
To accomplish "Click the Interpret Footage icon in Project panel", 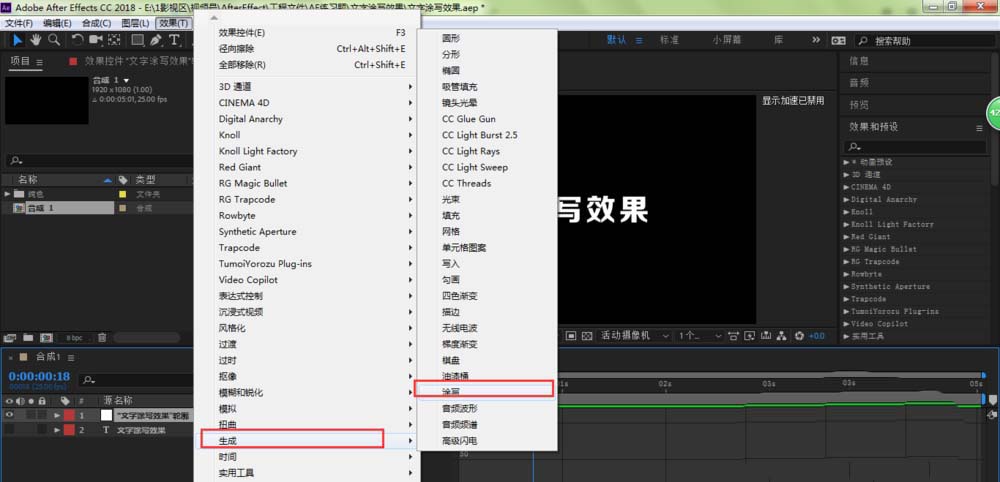I will 9,337.
